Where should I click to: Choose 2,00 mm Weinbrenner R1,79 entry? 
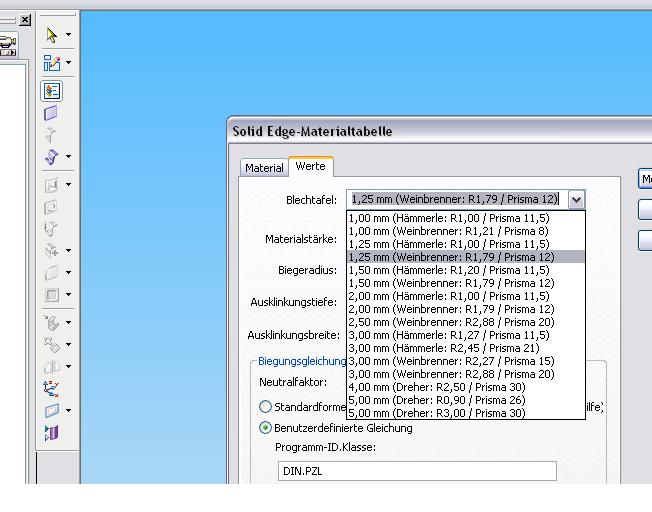pyautogui.click(x=466, y=309)
